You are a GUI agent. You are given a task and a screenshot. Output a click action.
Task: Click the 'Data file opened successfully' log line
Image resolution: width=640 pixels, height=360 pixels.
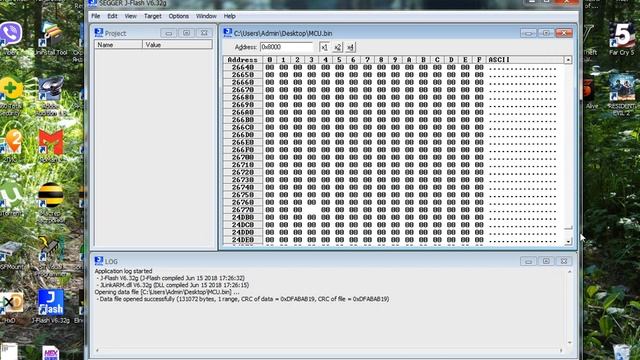[243, 299]
